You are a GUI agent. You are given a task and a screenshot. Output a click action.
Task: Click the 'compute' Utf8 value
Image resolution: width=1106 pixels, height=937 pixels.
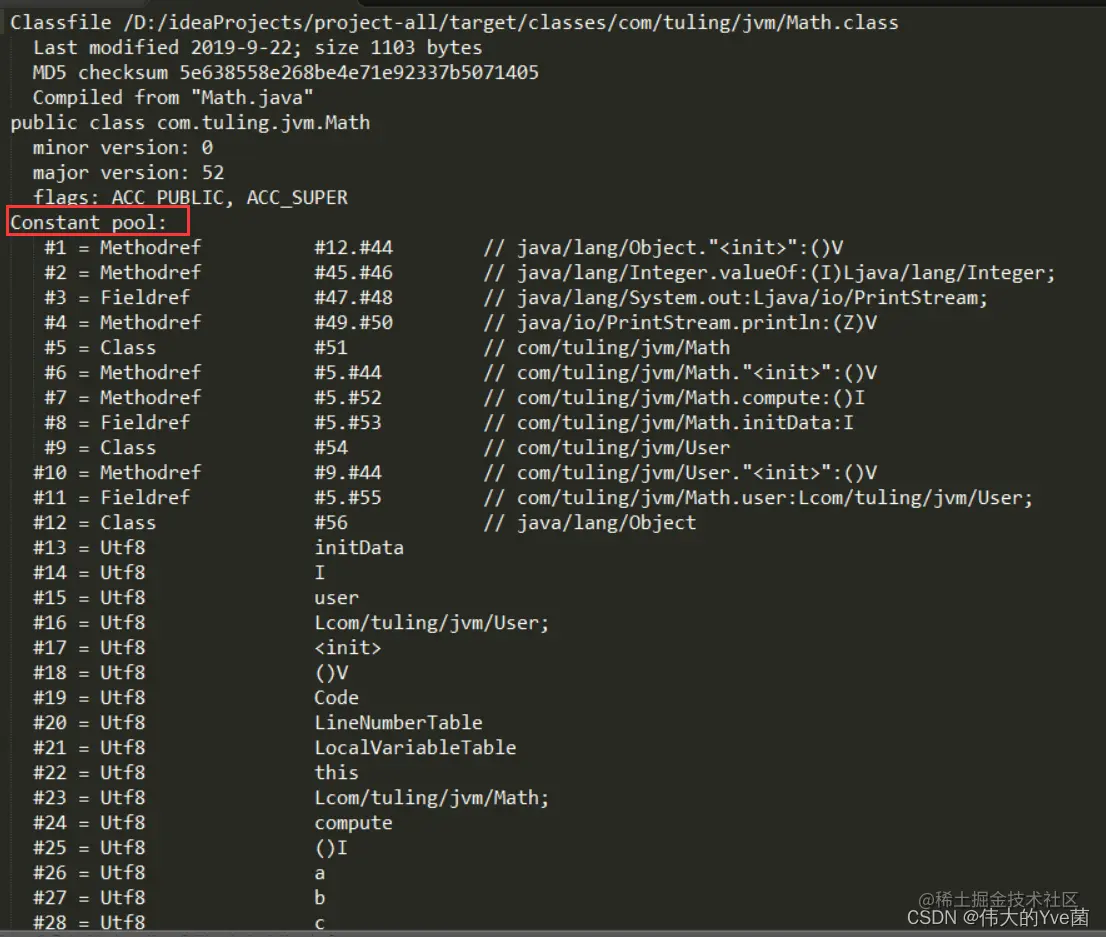353,823
